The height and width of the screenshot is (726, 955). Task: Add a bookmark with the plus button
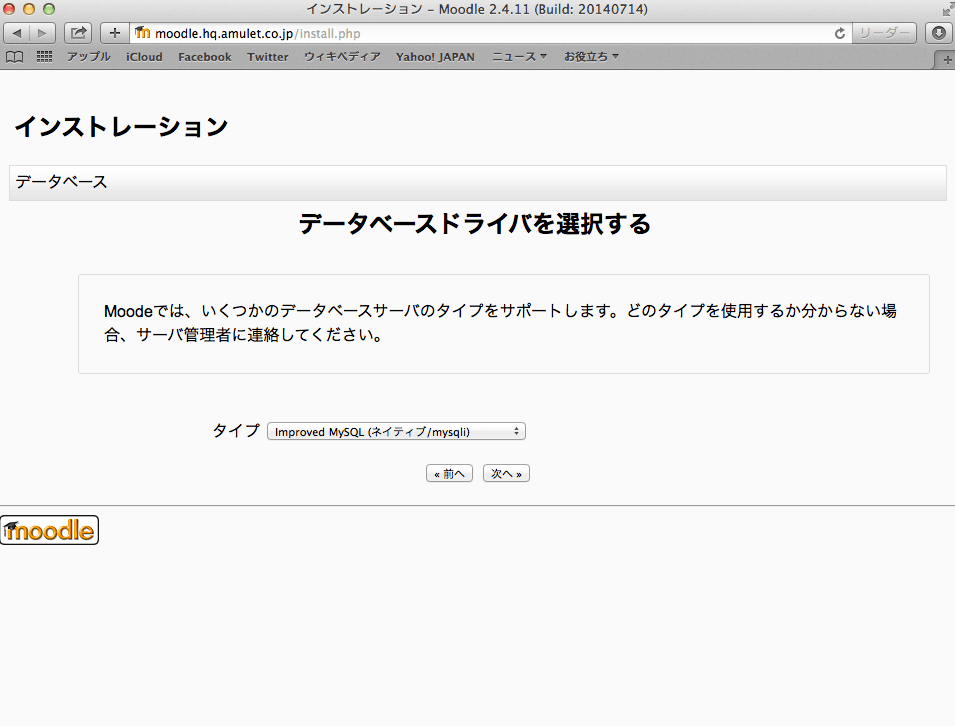pyautogui.click(x=115, y=33)
